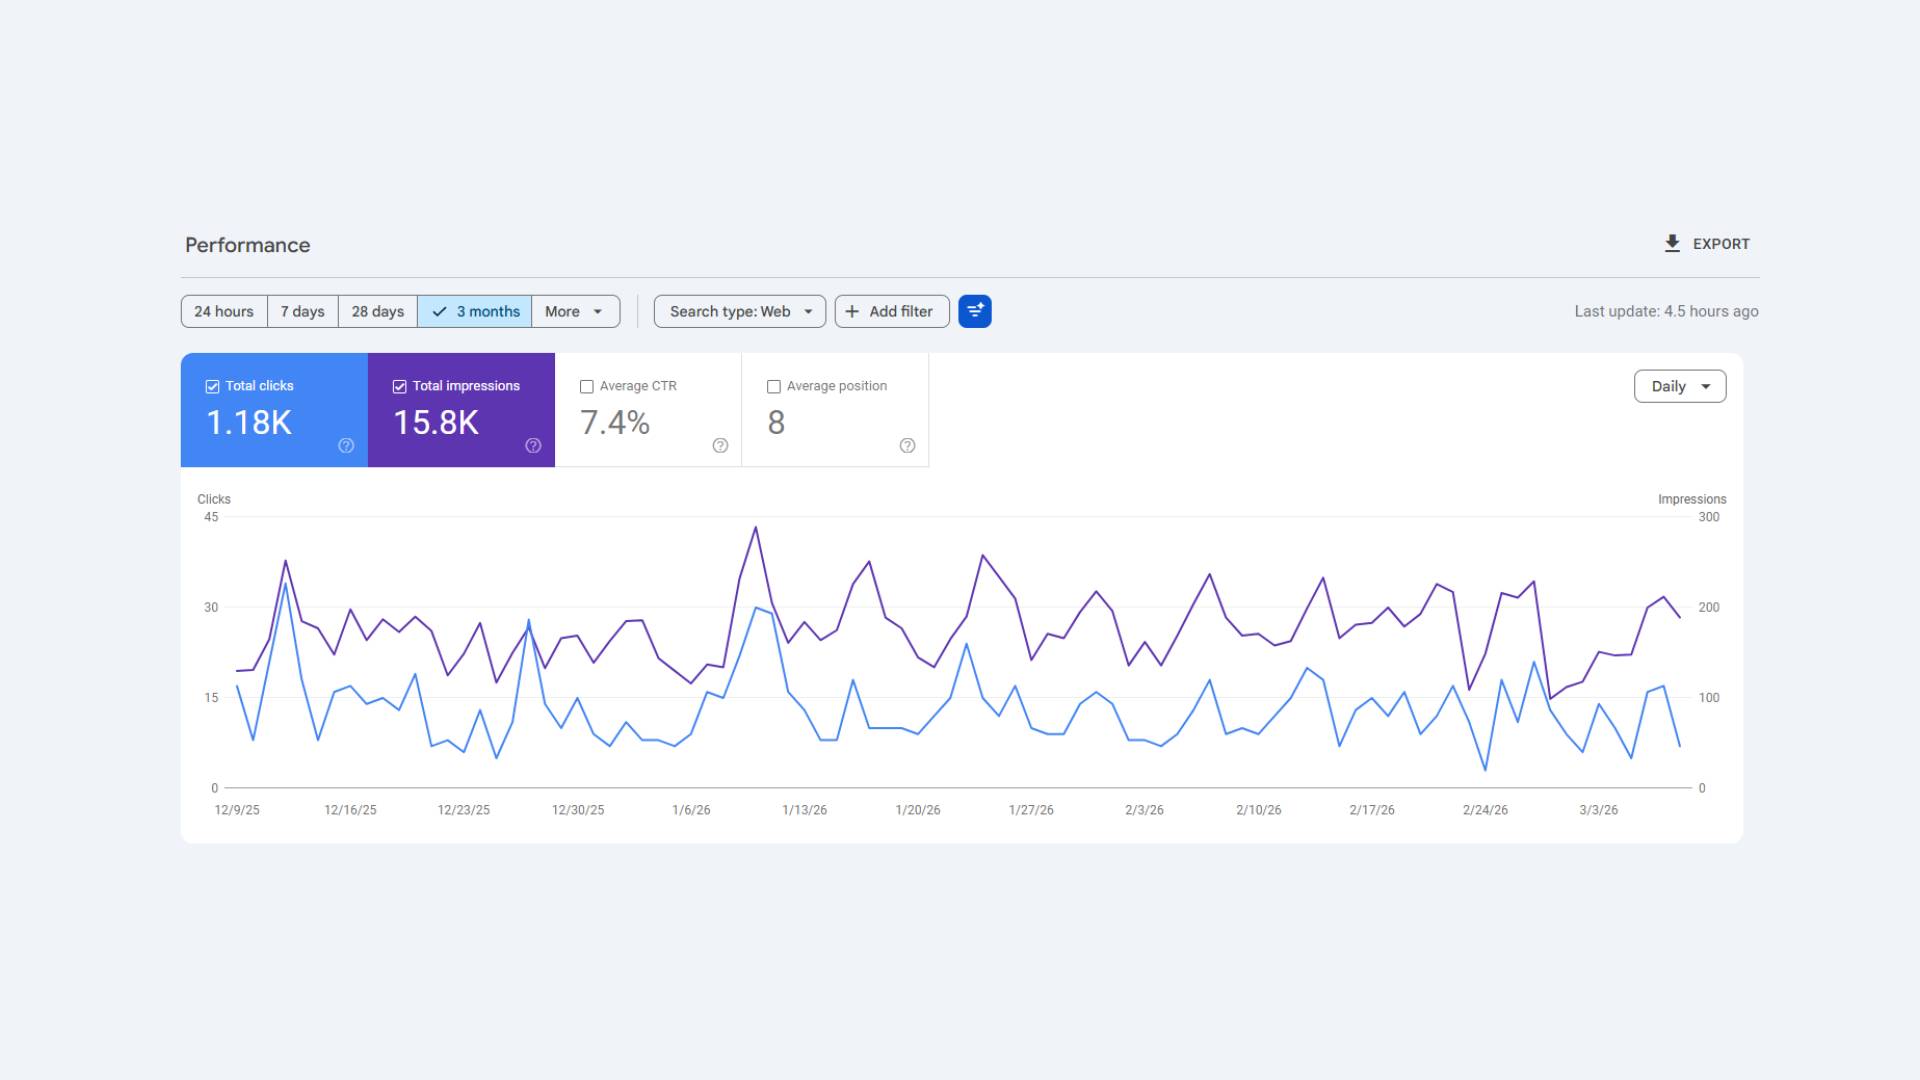Open the comparison filter icon beside Add filter

click(x=975, y=311)
